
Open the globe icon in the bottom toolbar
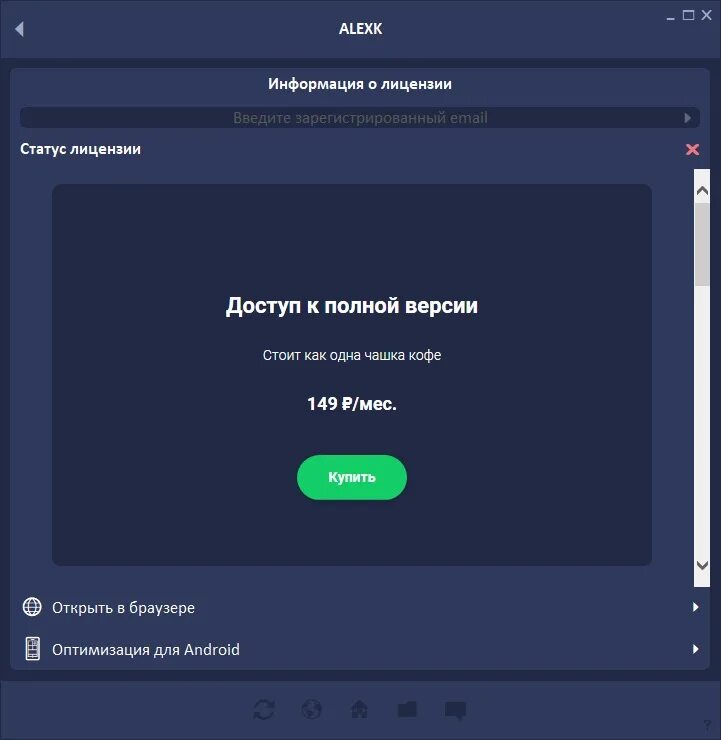pyautogui.click(x=311, y=709)
